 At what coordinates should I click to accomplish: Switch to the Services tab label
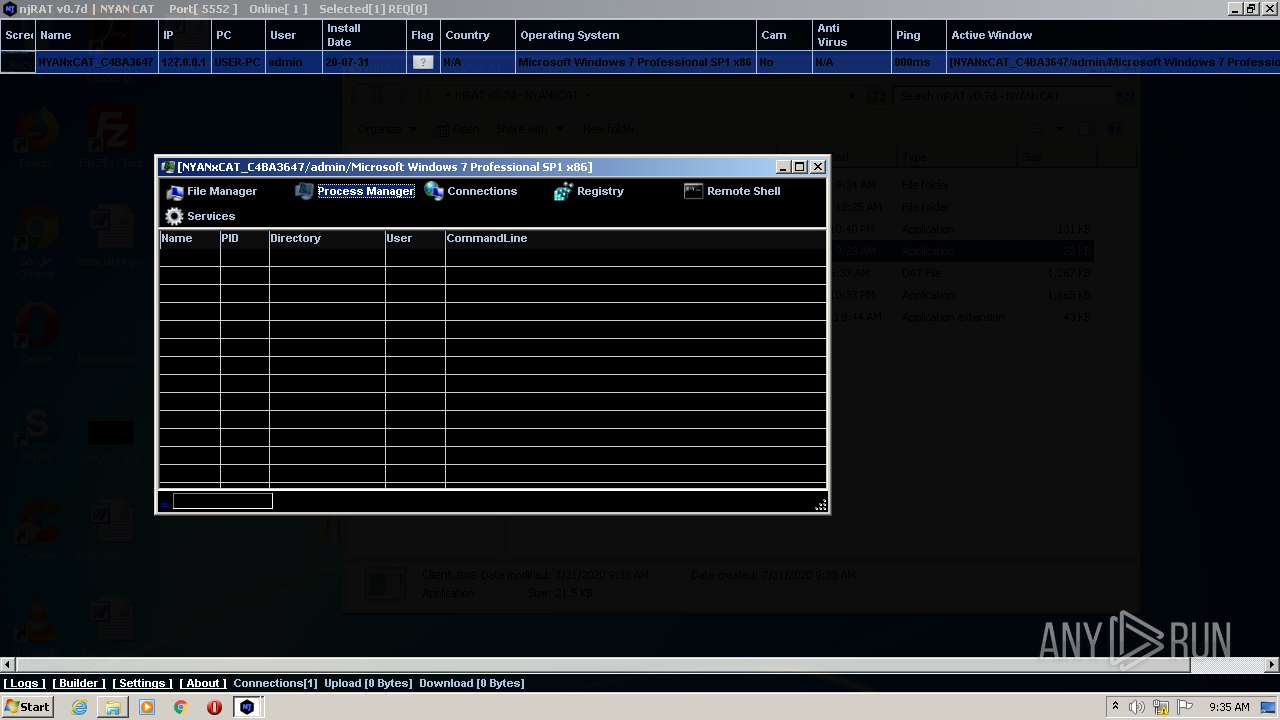(211, 216)
